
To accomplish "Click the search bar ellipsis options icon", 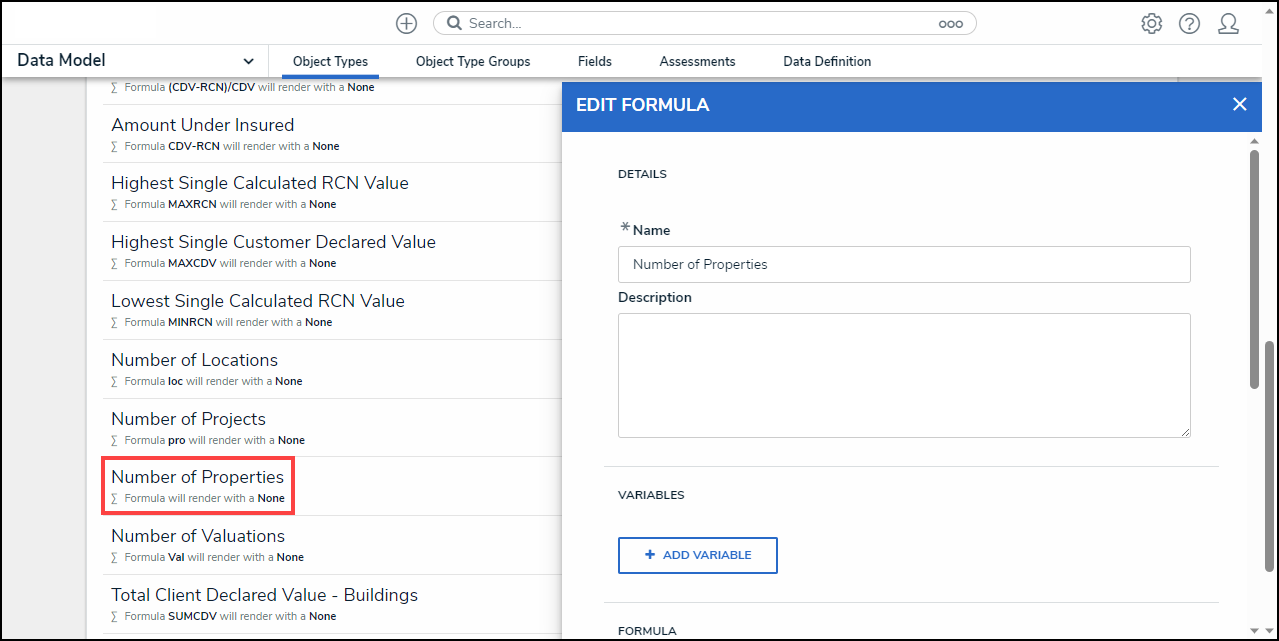I will pos(950,24).
